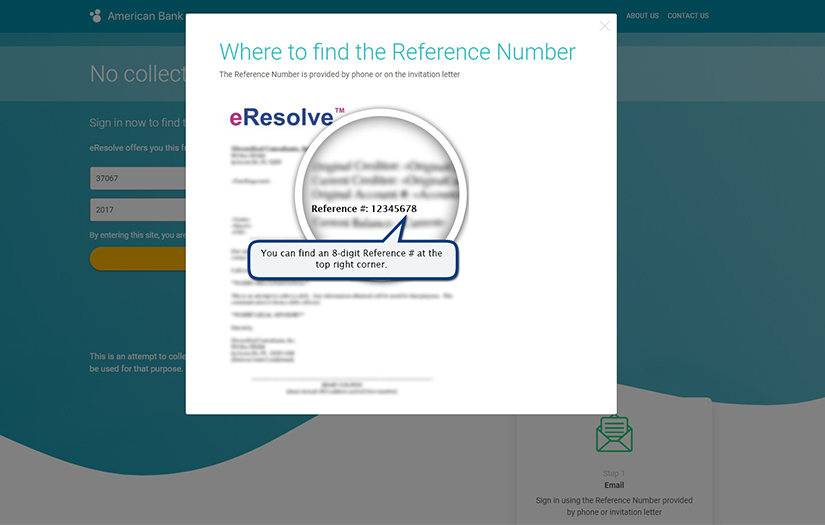The height and width of the screenshot is (525, 825).
Task: Click the '8-digit Reference #' callout bubble
Action: coord(353,259)
